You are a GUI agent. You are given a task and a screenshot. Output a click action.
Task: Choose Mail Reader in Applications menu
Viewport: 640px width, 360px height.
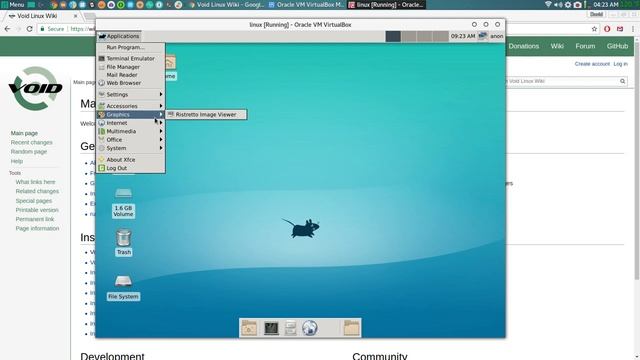[x=131, y=75]
